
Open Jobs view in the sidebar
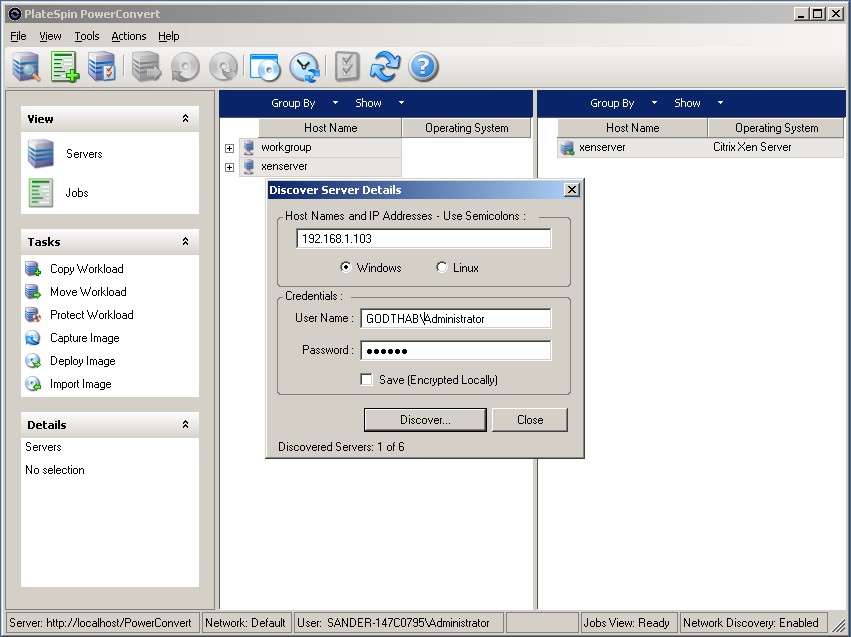(x=76, y=193)
